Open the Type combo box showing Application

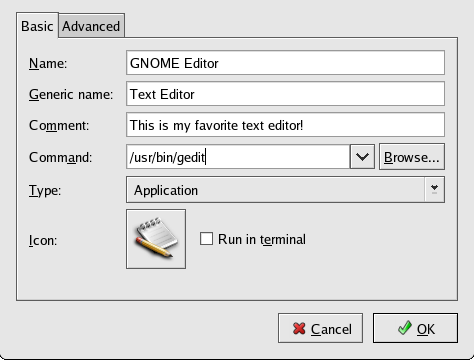pyautogui.click(x=285, y=190)
